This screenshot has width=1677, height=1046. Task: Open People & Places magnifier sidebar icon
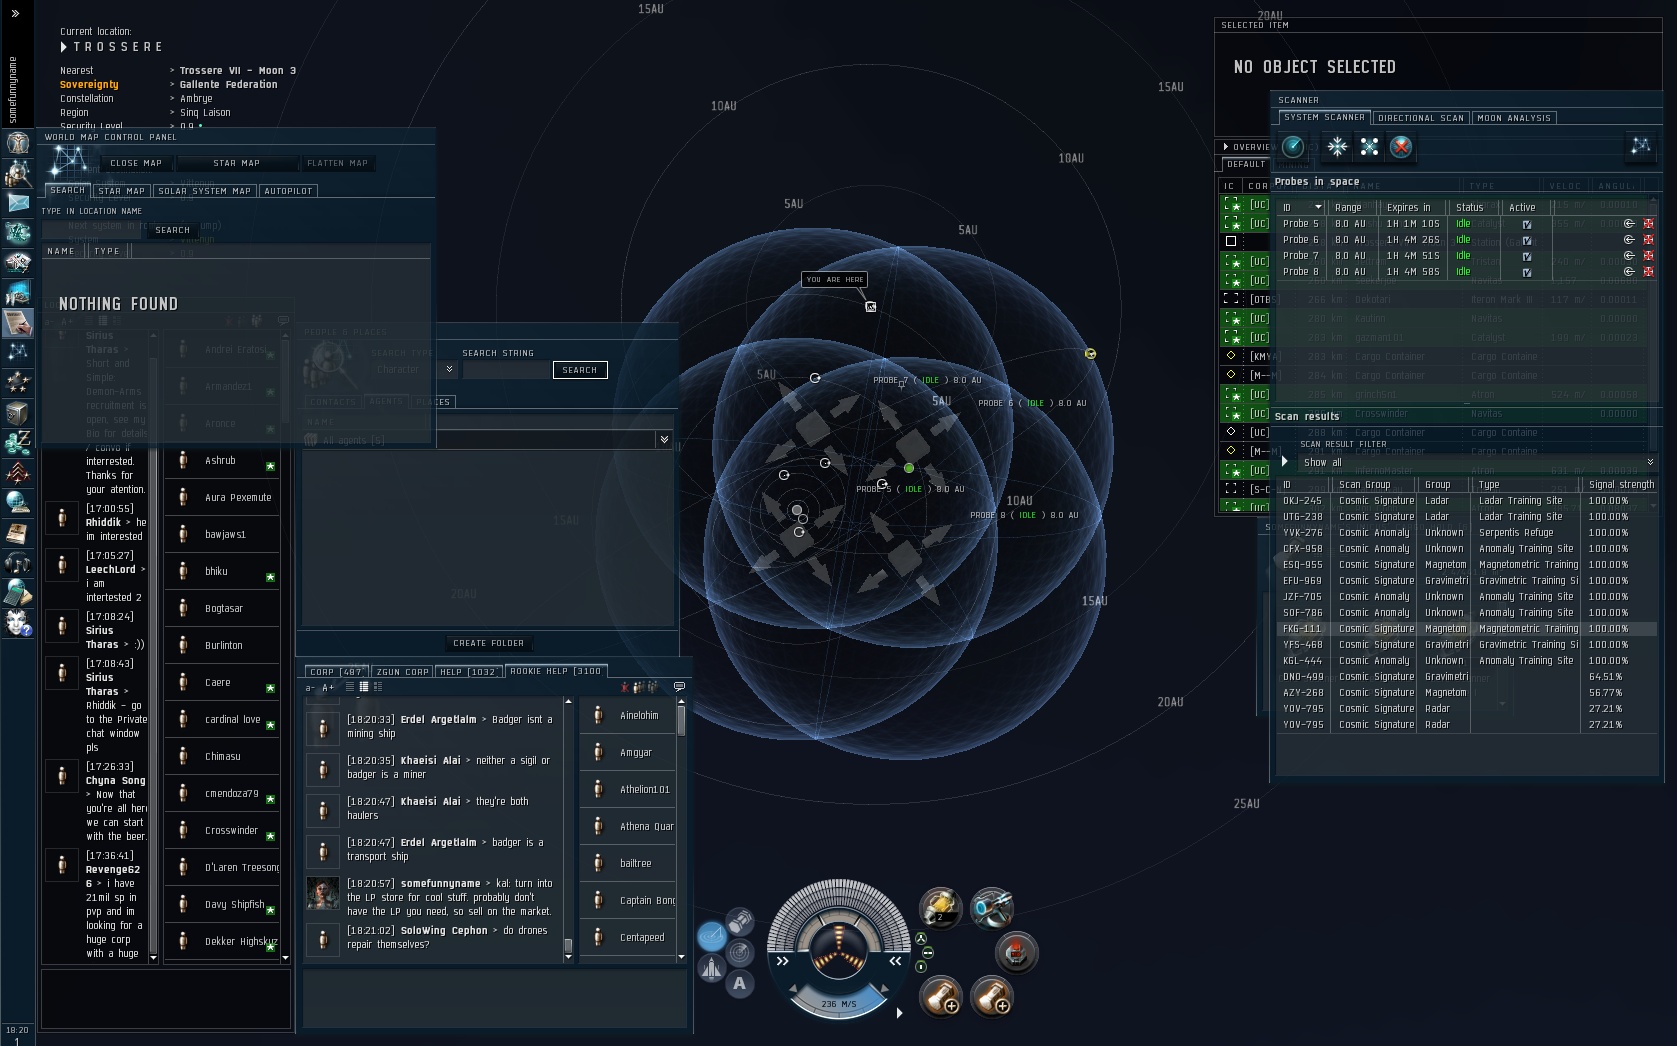[x=18, y=173]
